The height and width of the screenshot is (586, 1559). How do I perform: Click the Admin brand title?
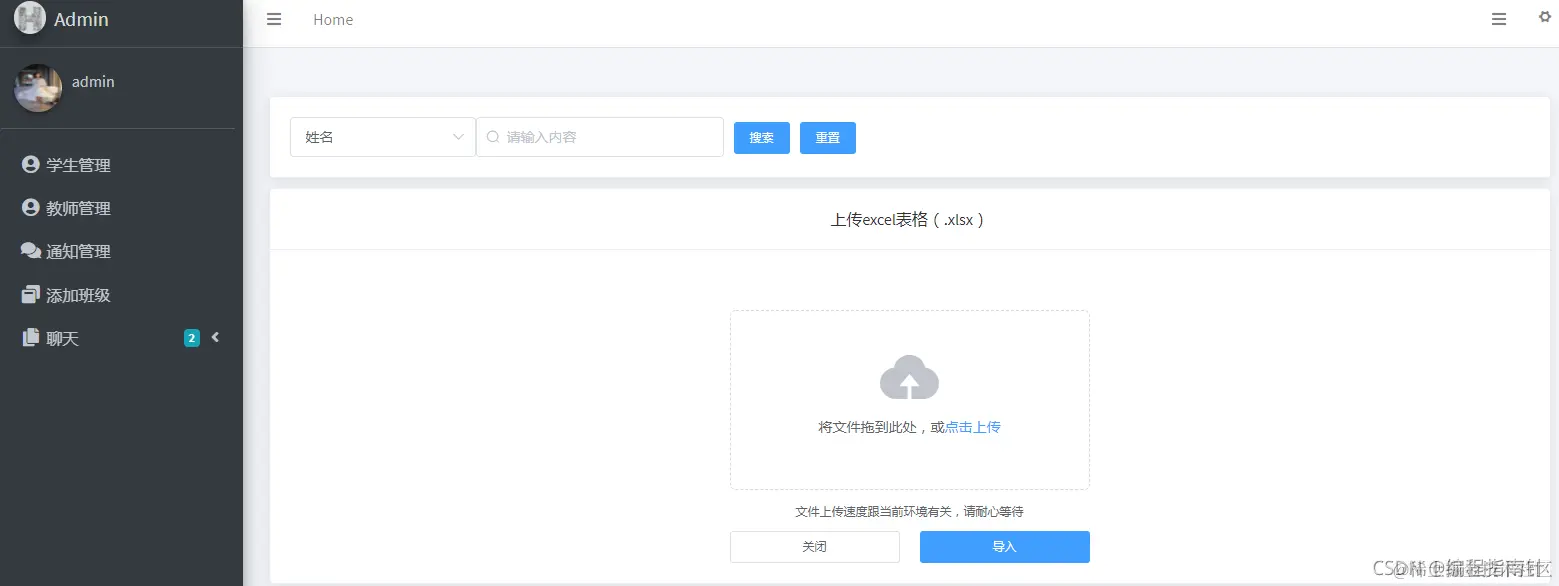pos(82,19)
